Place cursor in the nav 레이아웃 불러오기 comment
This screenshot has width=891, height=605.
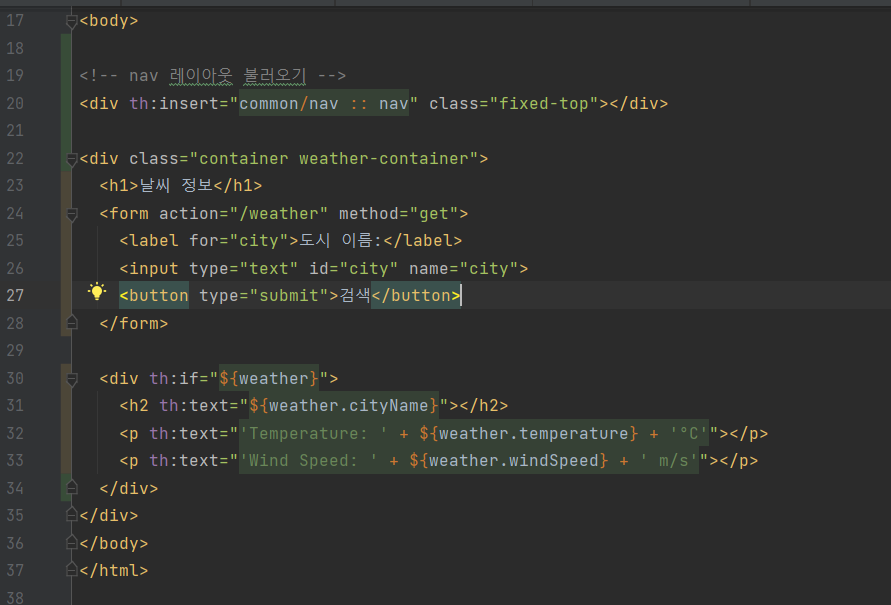(x=212, y=76)
